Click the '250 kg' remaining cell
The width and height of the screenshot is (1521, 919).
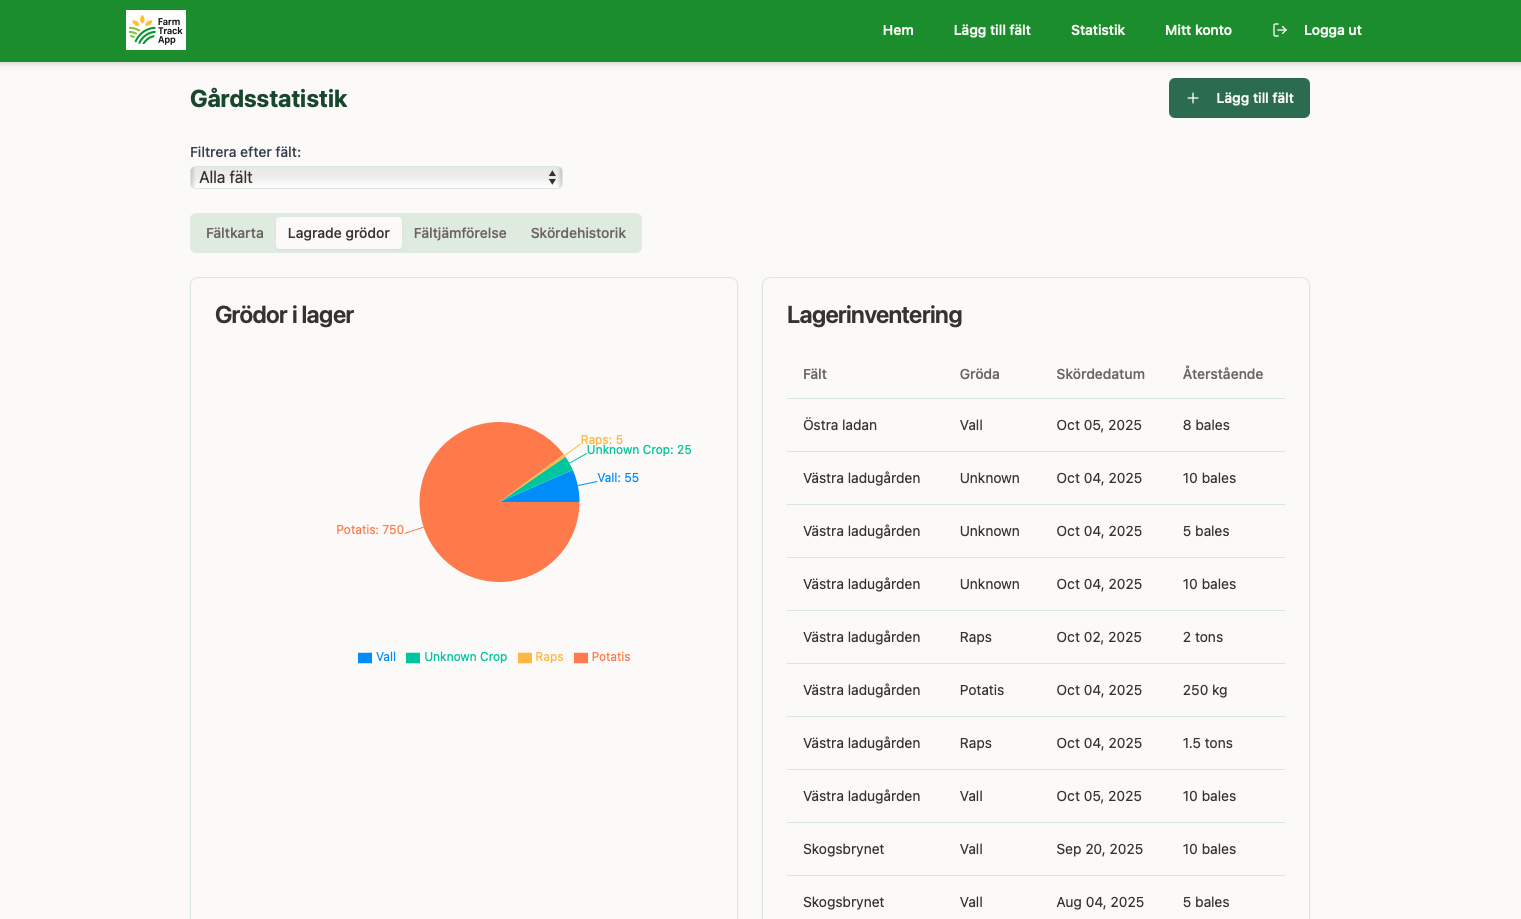coord(1205,690)
